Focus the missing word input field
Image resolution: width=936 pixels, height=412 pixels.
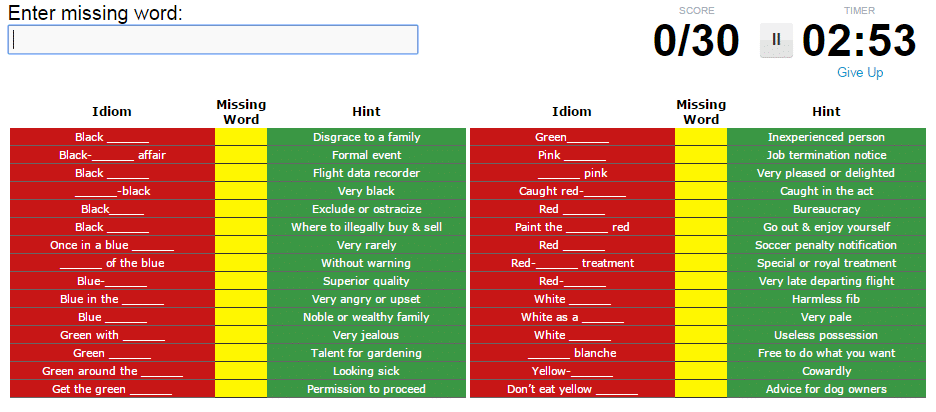coord(213,39)
